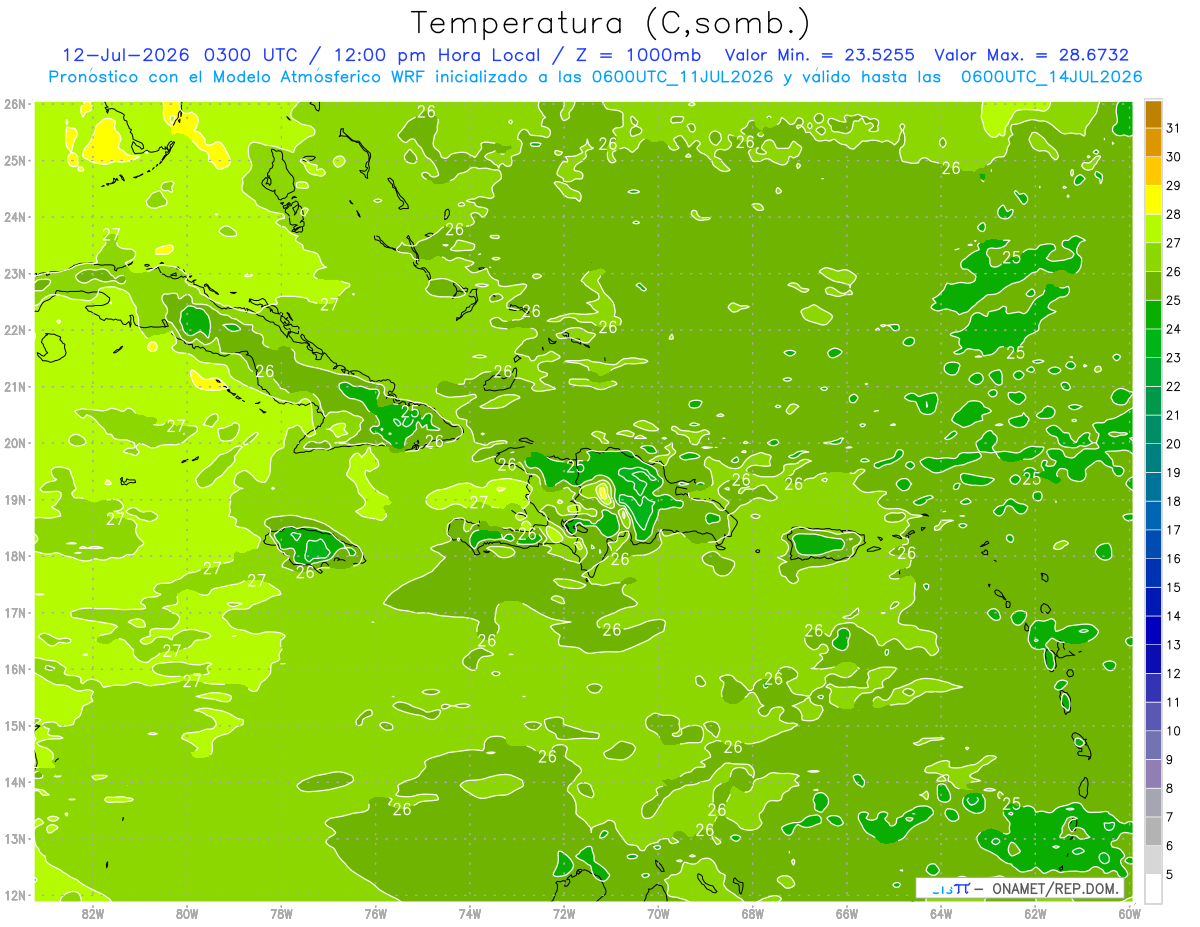Click the 12N latitude label
1200x927 pixels.
pos(15,895)
